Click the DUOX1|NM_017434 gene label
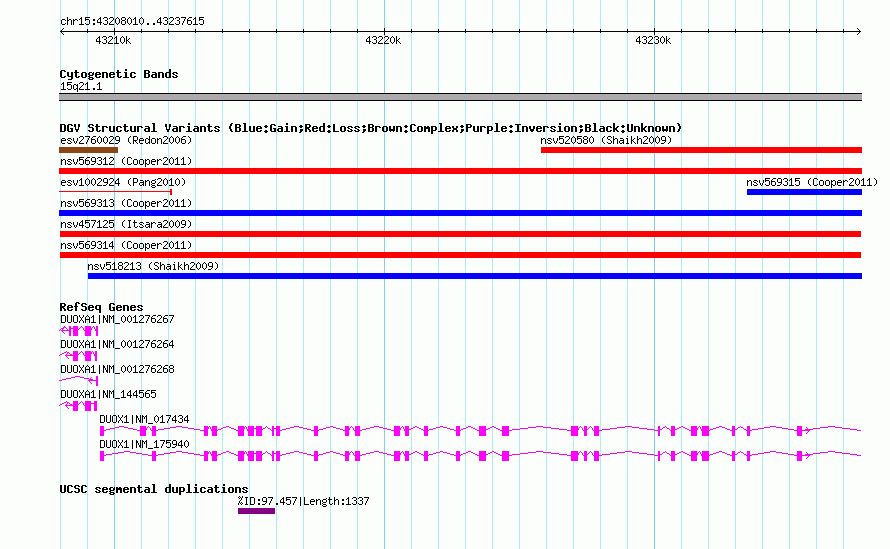Screen dimensions: 890x549 (x=144, y=419)
